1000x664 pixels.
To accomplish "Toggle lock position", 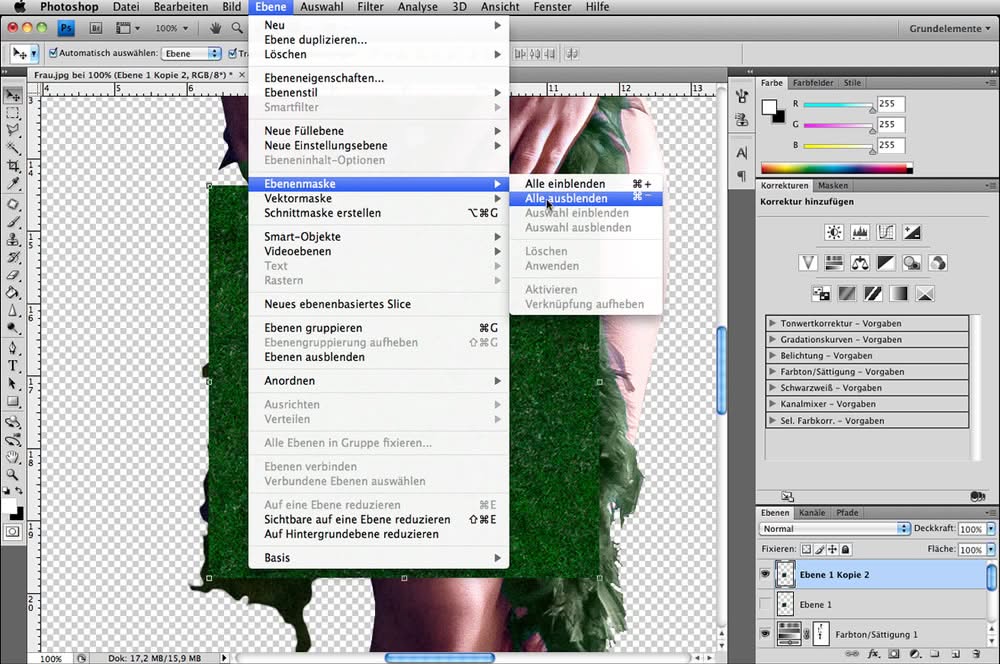I will (x=832, y=549).
